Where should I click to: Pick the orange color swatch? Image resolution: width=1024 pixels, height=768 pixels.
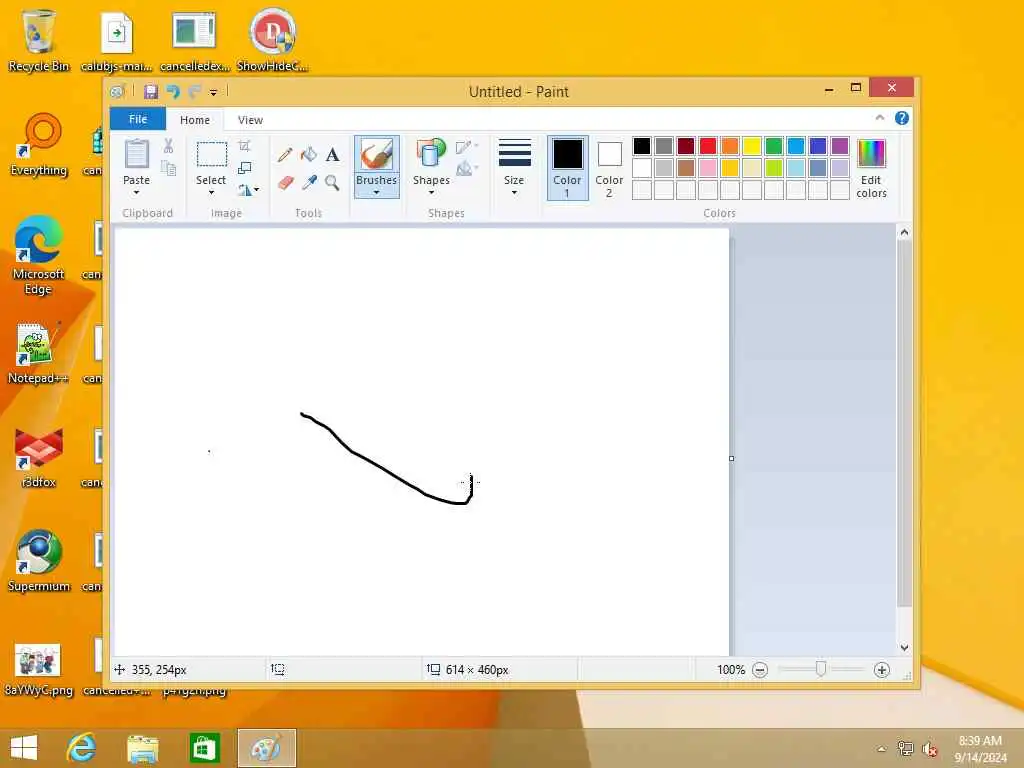730,146
